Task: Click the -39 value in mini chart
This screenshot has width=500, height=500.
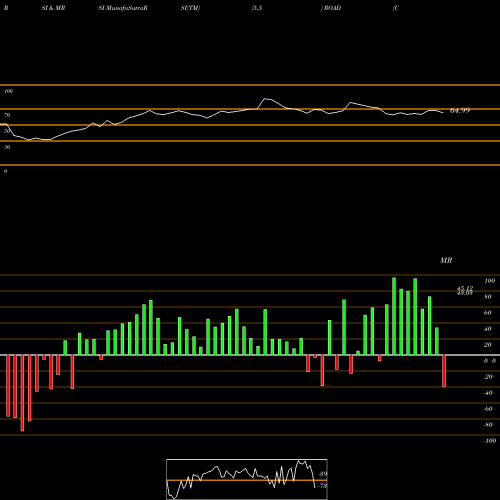Action: pyautogui.click(x=323, y=474)
